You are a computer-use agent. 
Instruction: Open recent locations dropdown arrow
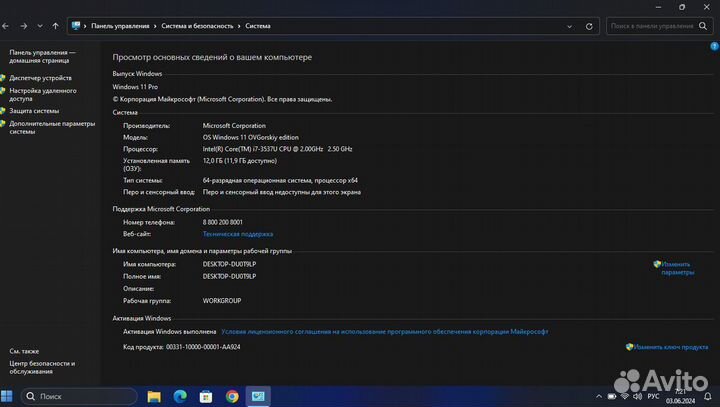[x=40, y=26]
